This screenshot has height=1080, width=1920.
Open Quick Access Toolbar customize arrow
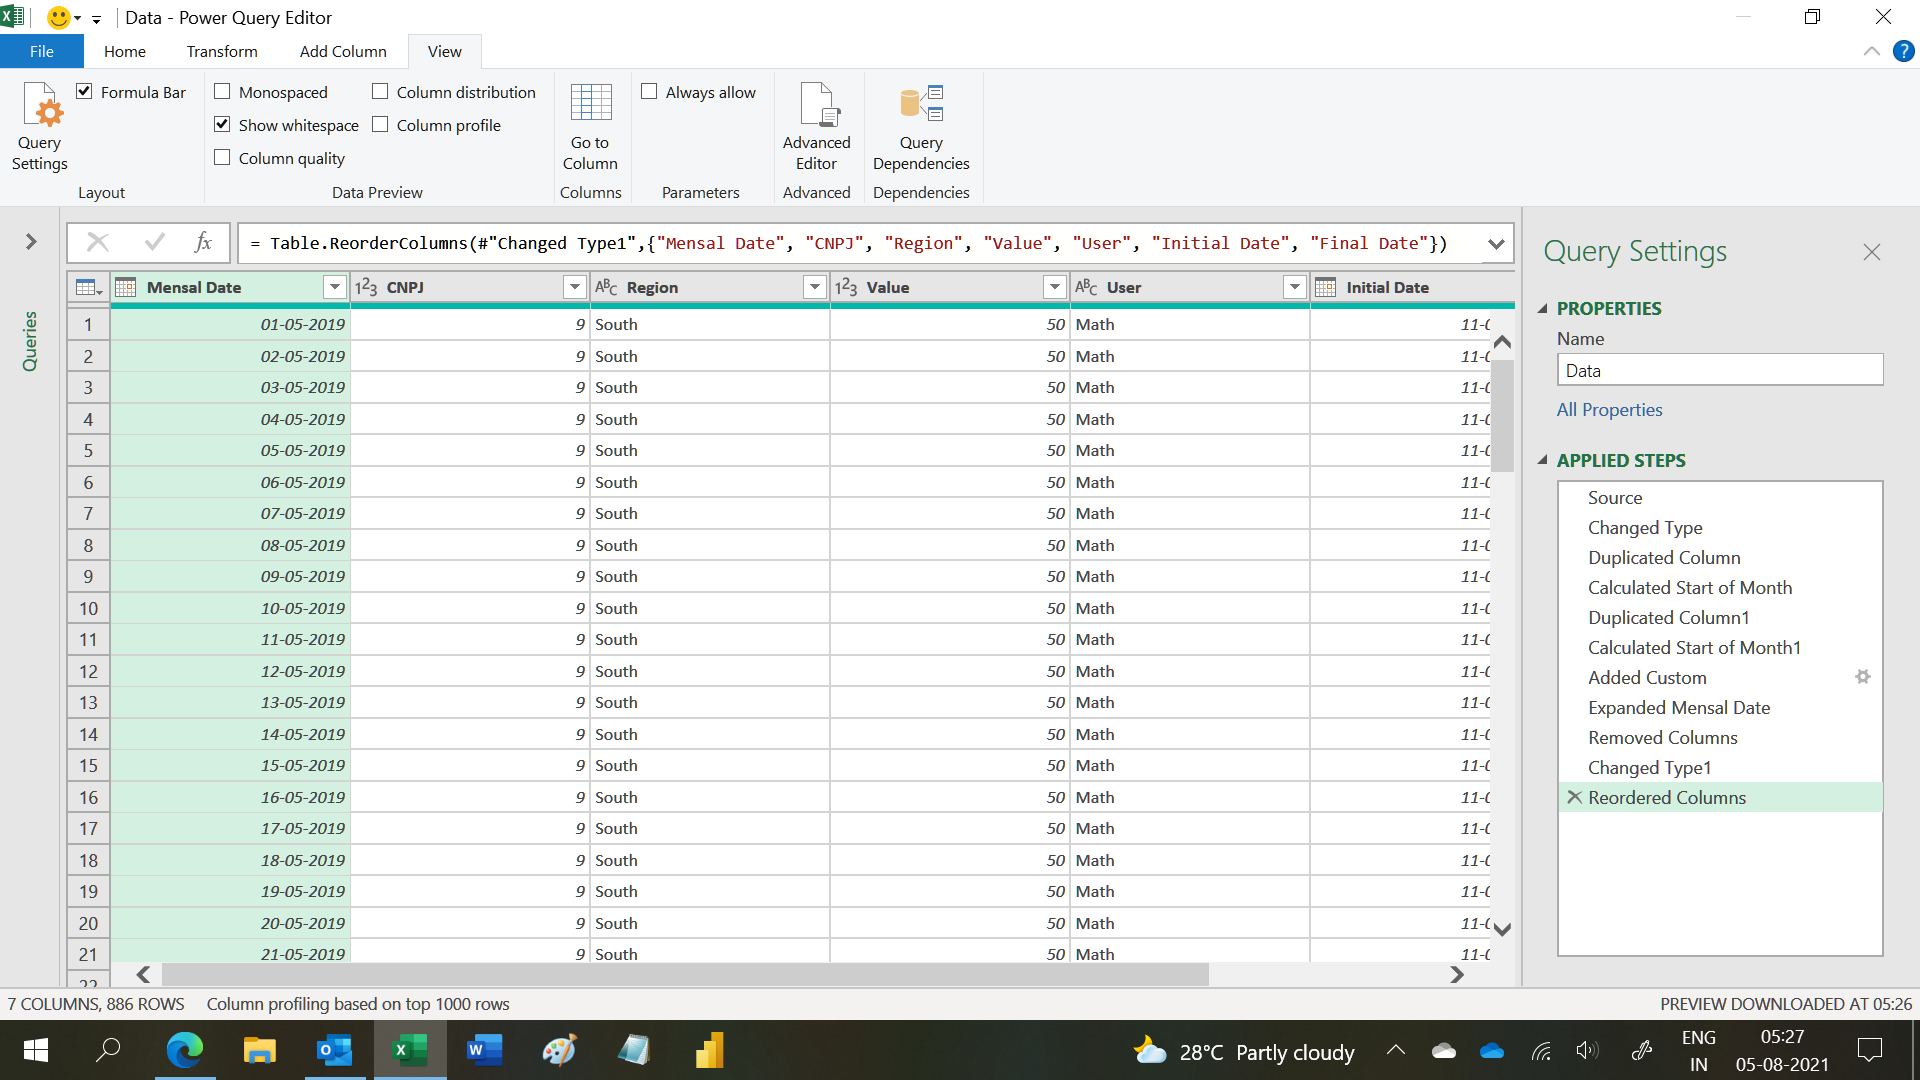click(97, 19)
